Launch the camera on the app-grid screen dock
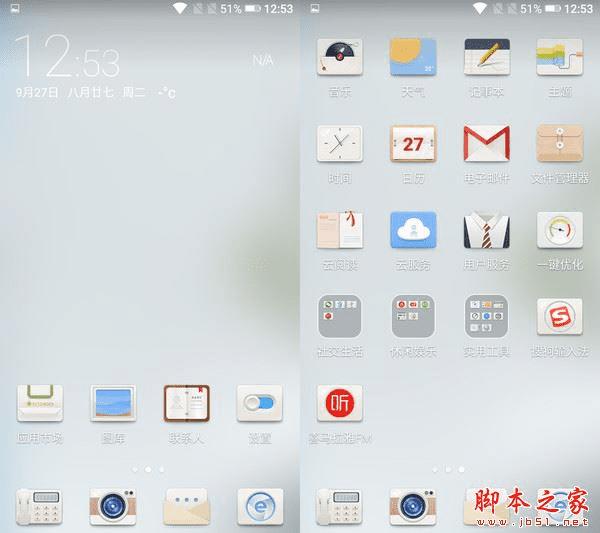Screen dimensions: 600x533 click(413, 507)
